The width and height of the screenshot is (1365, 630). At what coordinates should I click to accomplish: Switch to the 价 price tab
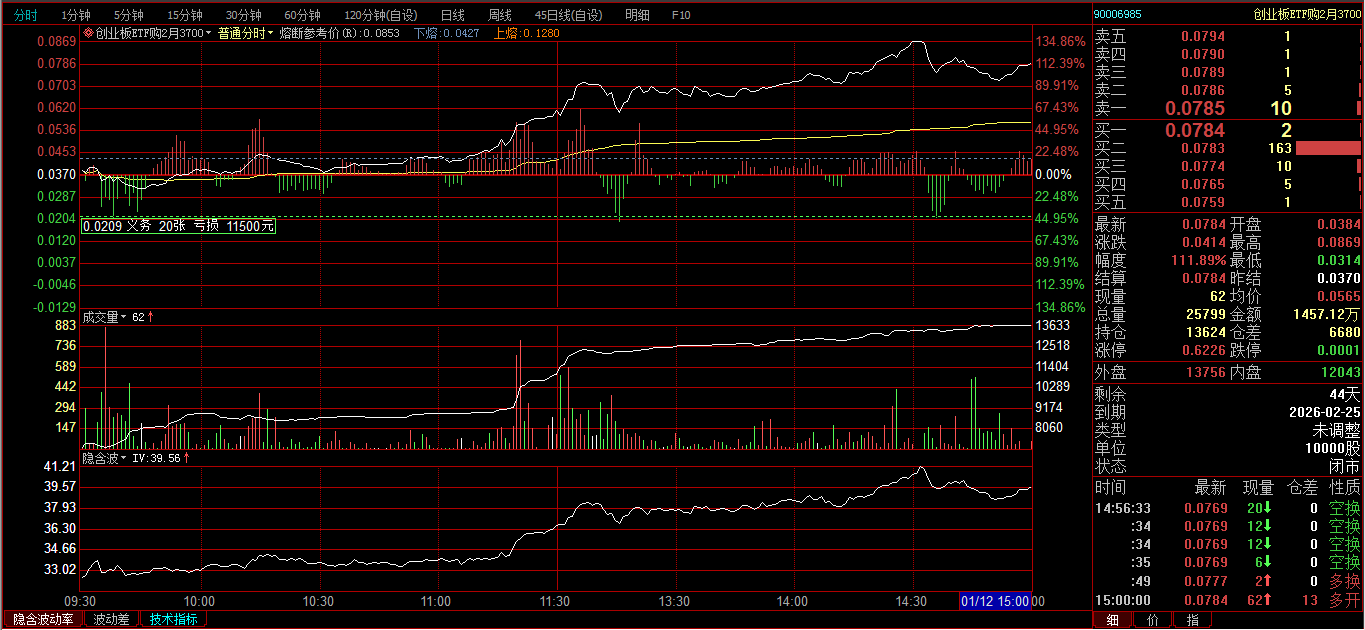point(1152,620)
